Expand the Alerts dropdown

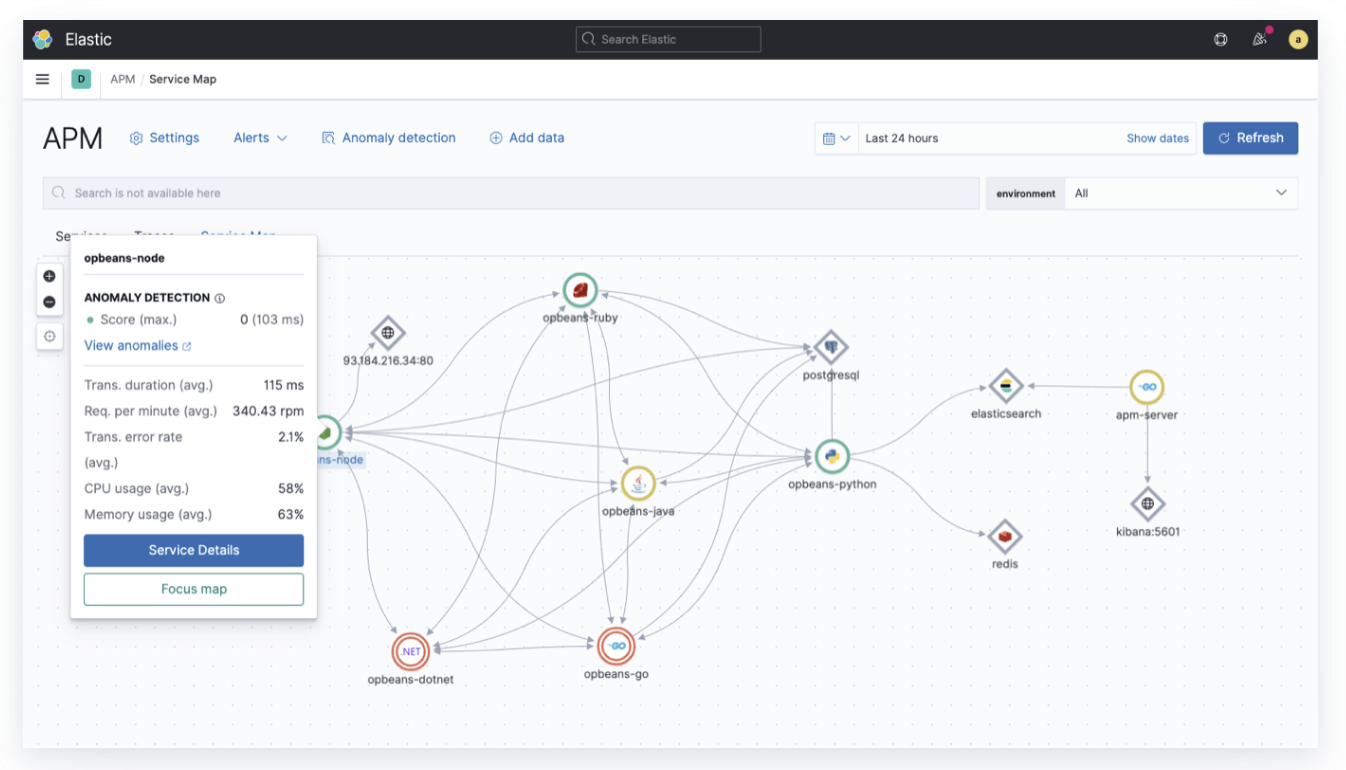260,138
